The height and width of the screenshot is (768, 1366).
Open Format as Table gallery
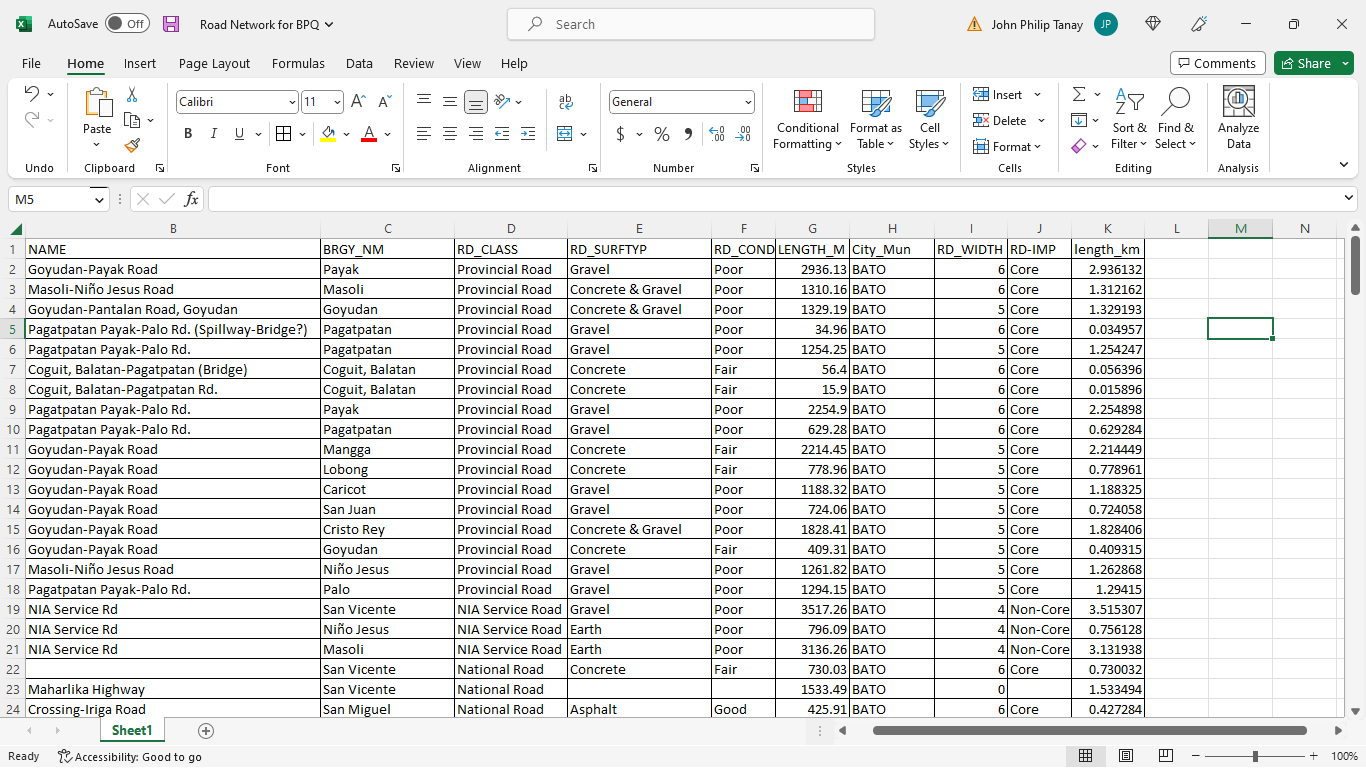pos(876,119)
